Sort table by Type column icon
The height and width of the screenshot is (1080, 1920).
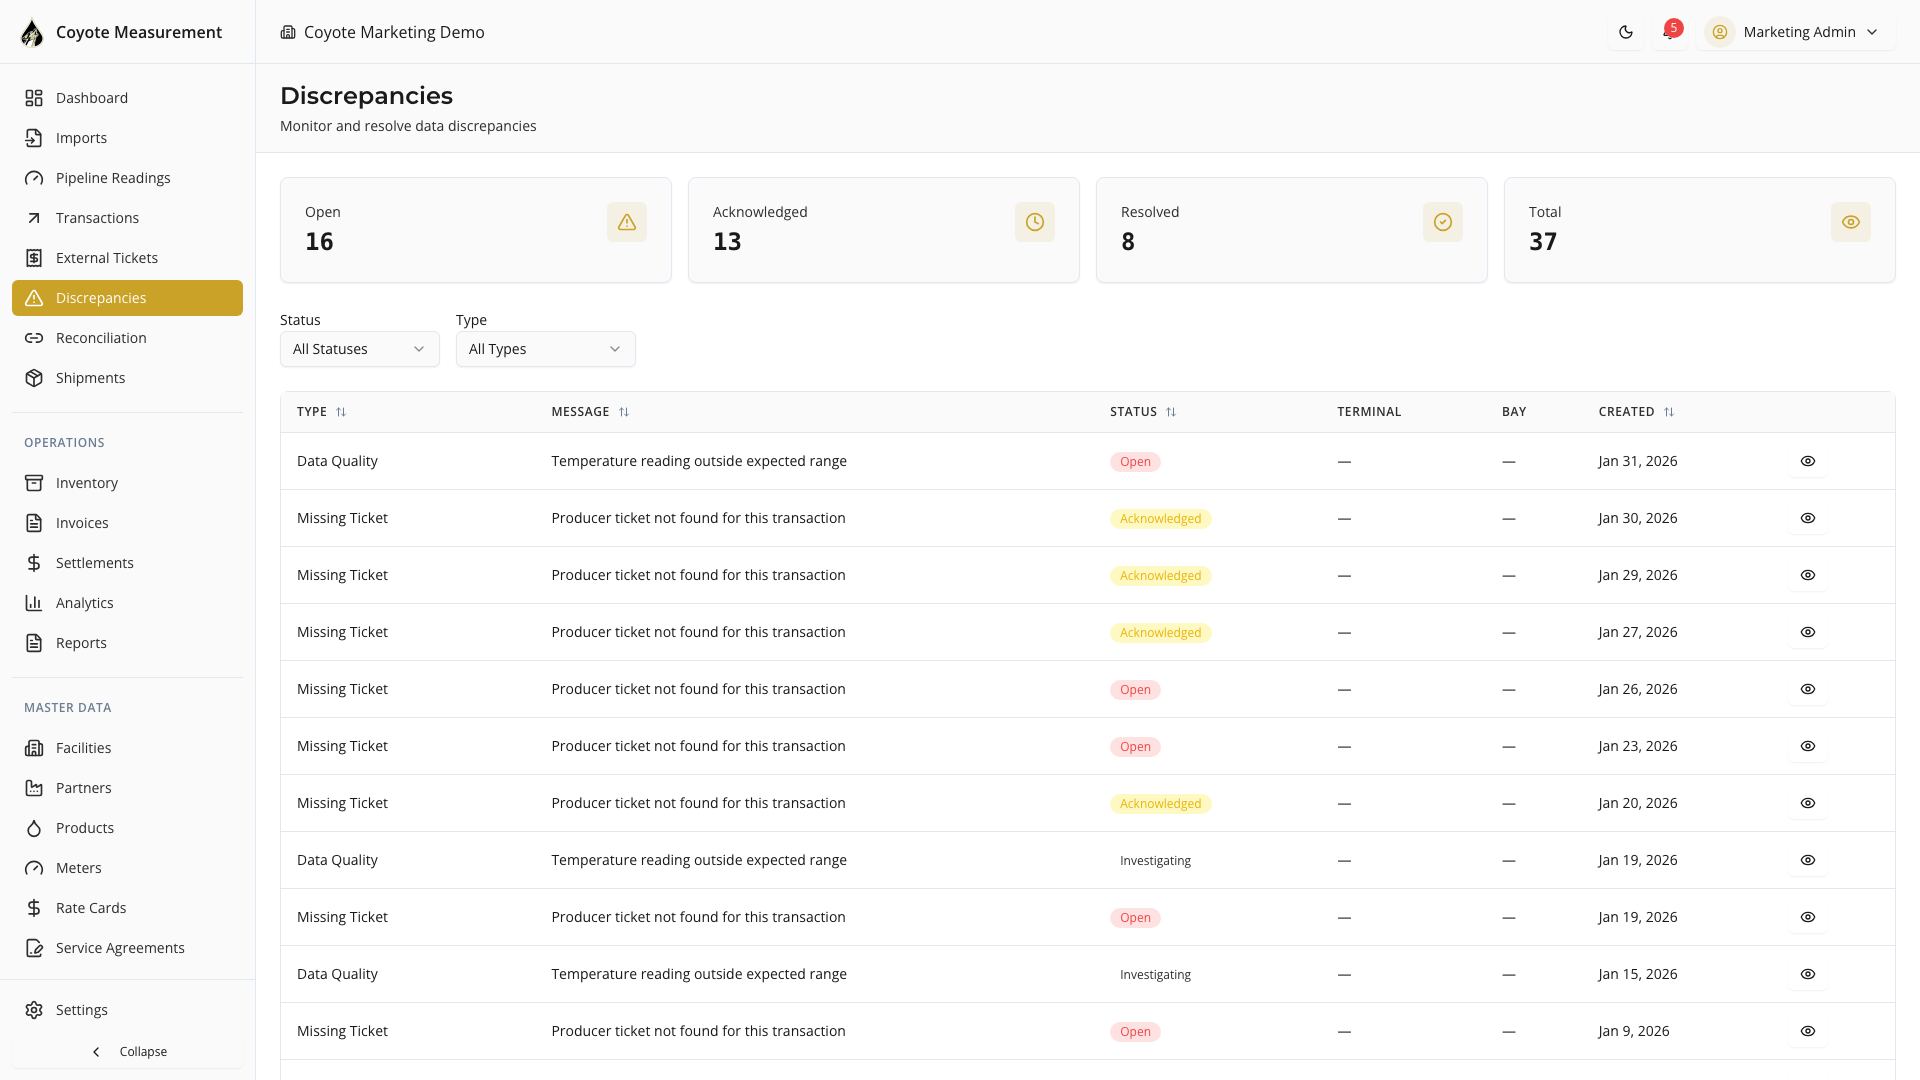(341, 412)
